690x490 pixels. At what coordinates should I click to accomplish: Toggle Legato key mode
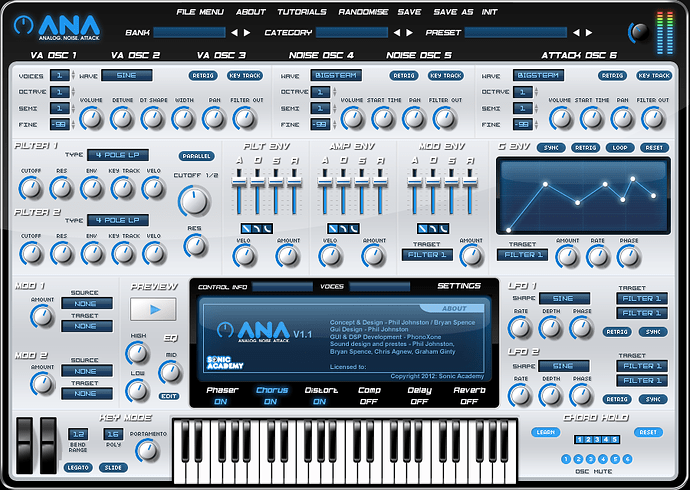click(78, 468)
